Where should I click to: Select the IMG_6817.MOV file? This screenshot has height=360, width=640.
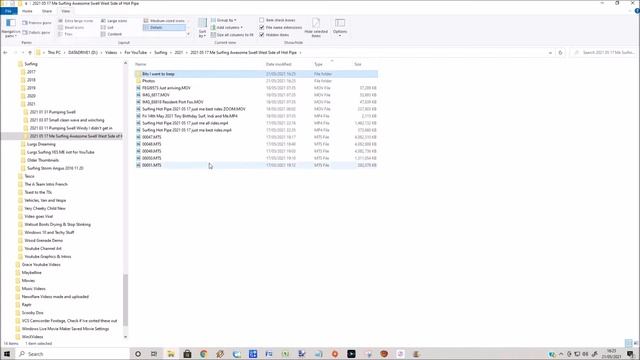pos(256,95)
